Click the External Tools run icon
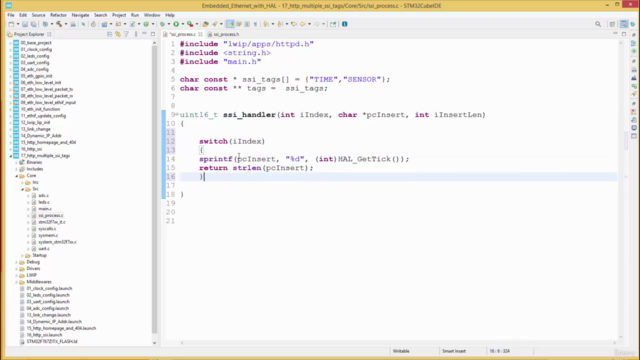Viewport: 640px width, 360px height. [x=190, y=24]
